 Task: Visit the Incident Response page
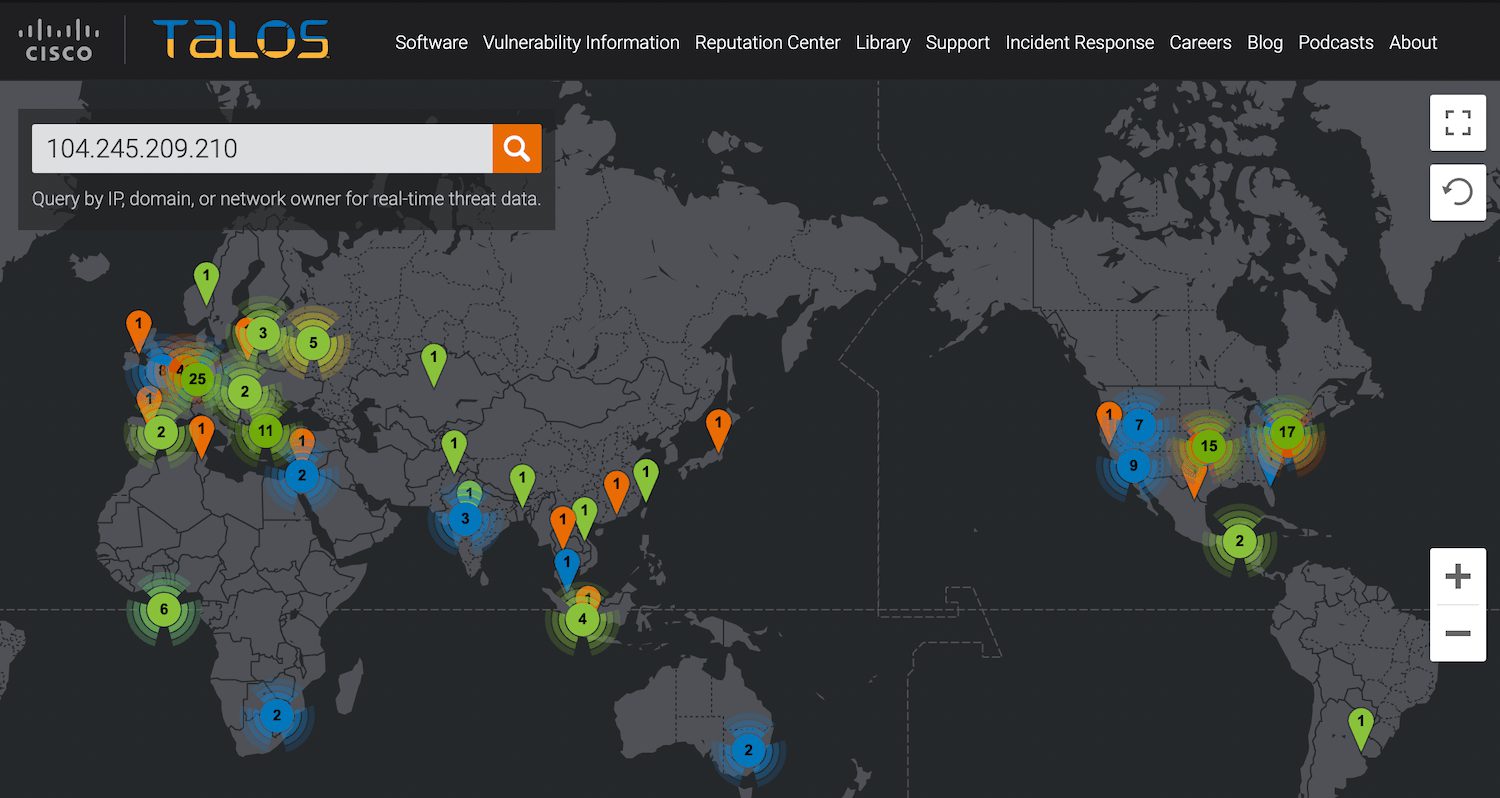pyautogui.click(x=1080, y=42)
